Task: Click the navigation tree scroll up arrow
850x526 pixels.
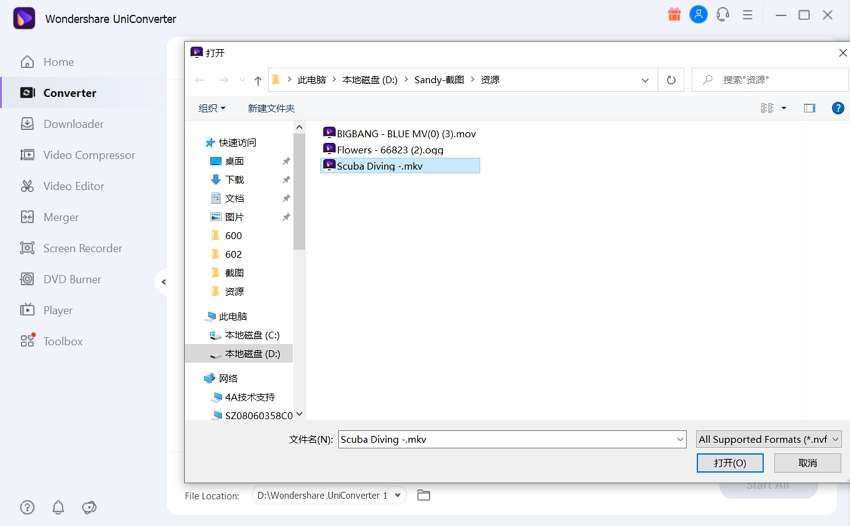Action: click(299, 127)
